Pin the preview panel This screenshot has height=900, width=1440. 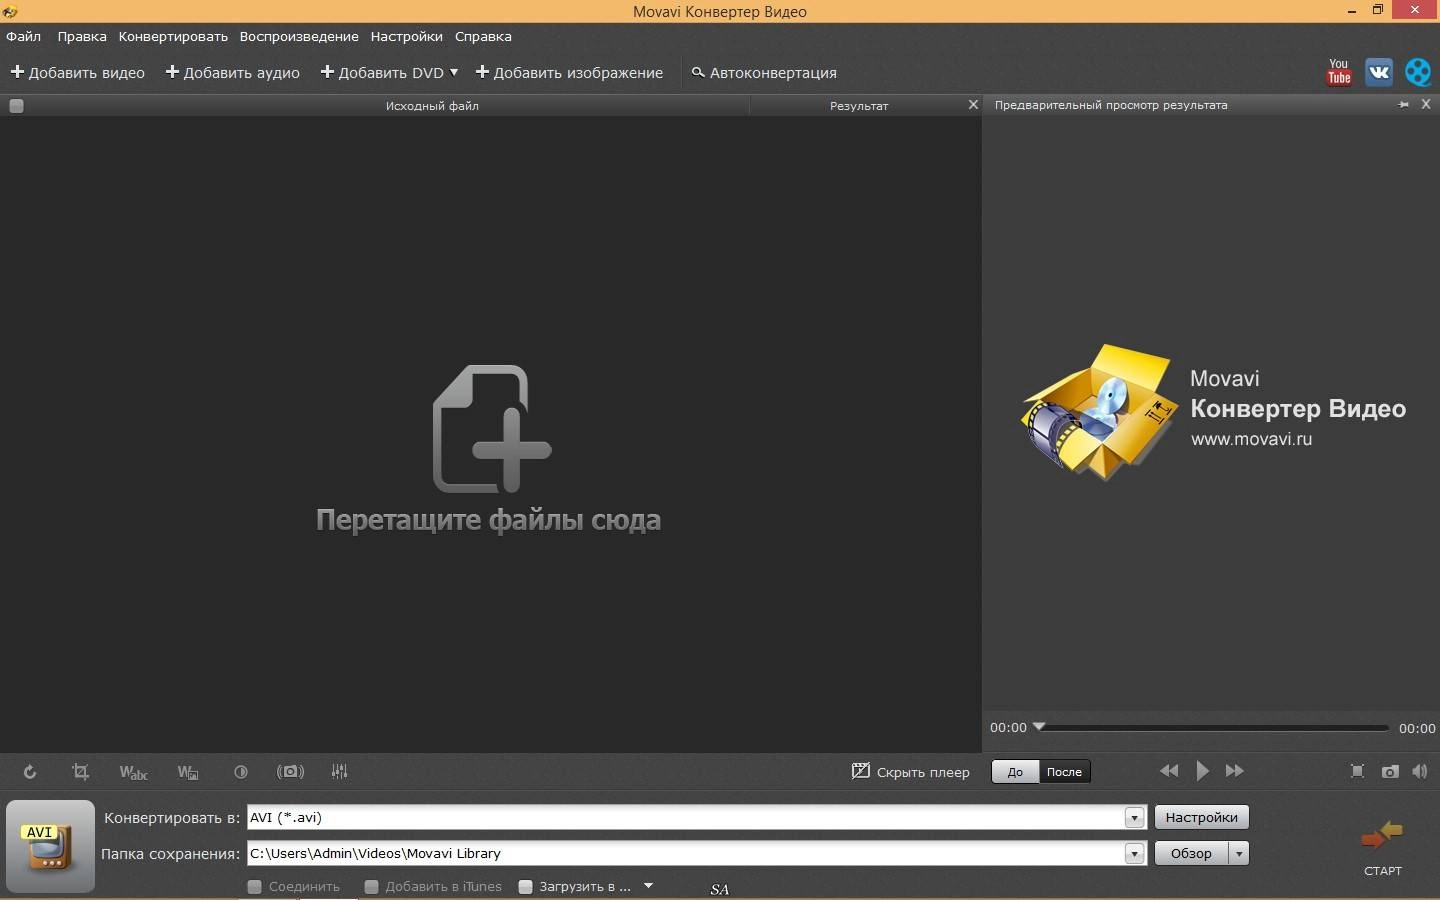pyautogui.click(x=1404, y=105)
